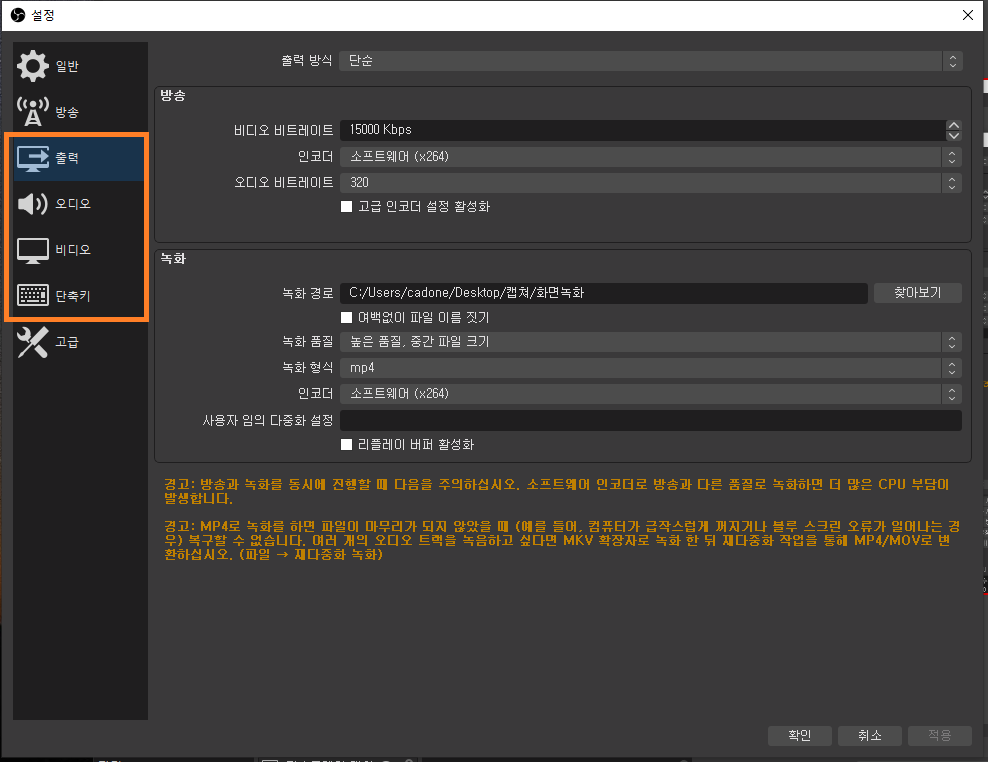Open 녹화 형식 dropdown showing mp4

[651, 367]
